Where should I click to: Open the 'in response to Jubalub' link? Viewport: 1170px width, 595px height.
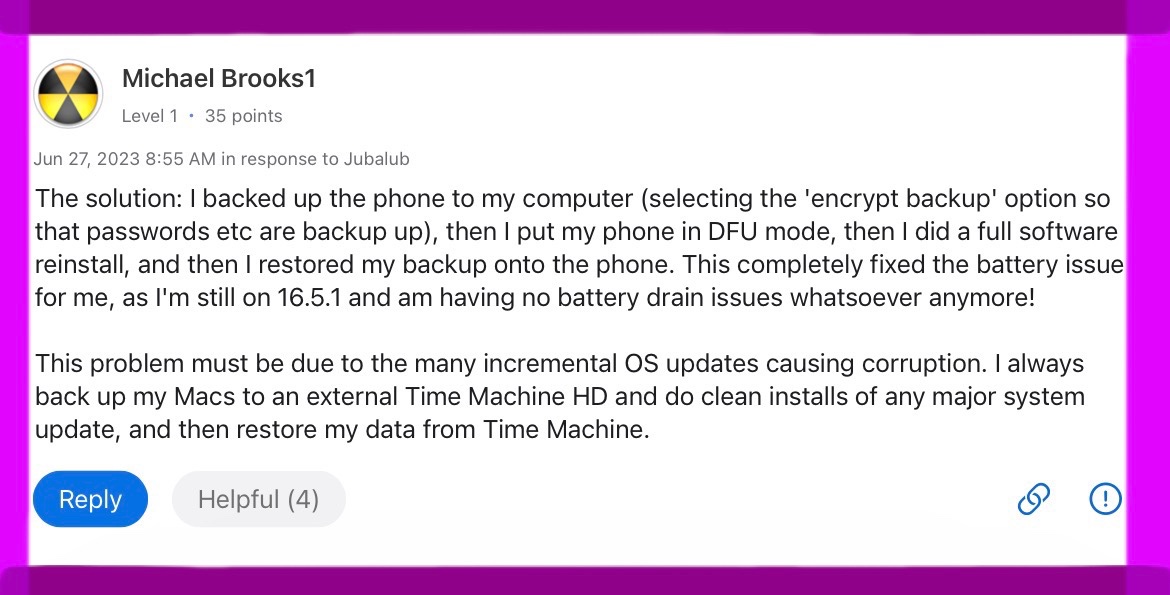point(315,159)
